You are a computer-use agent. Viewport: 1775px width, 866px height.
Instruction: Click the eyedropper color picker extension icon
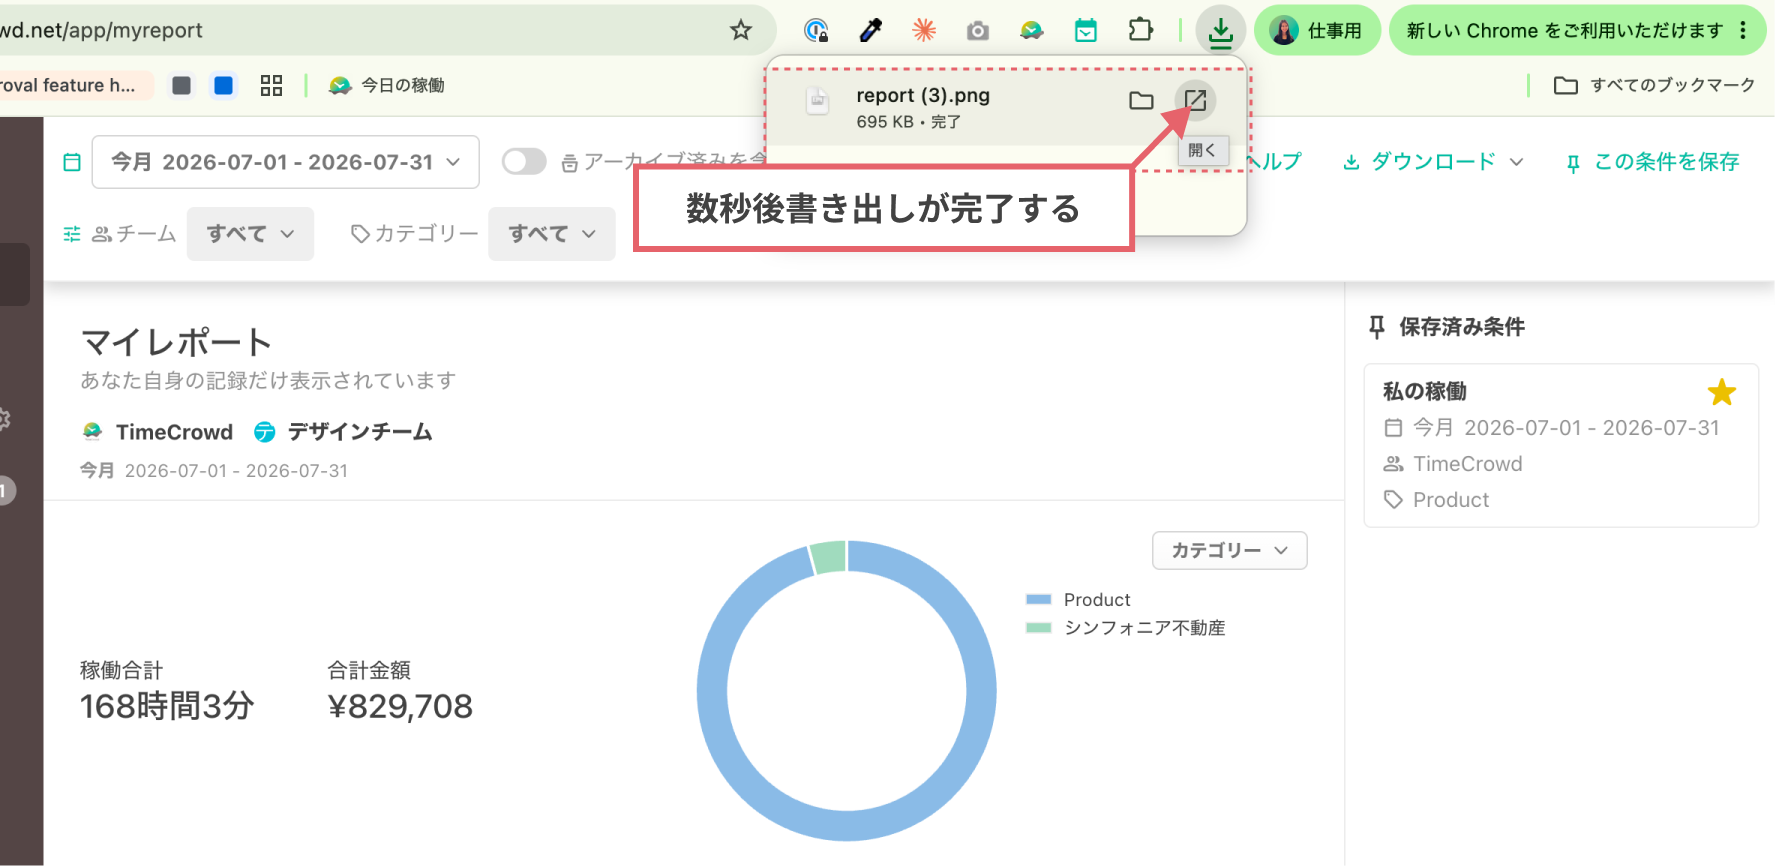(871, 30)
